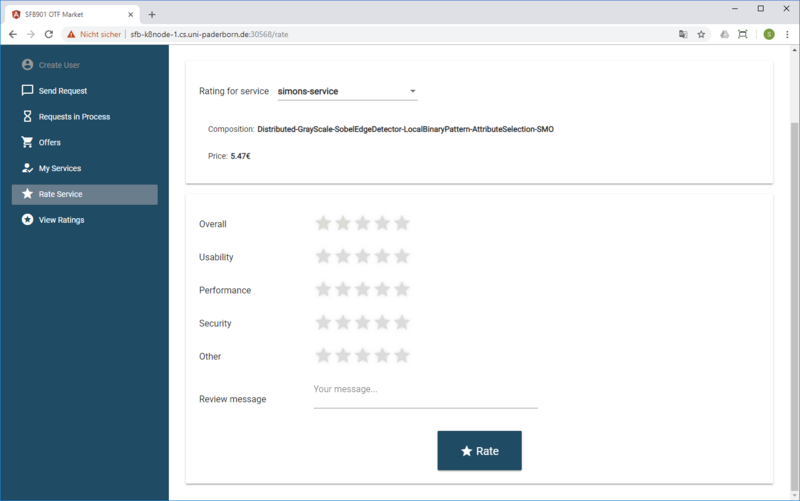Give Overall five stars
The image size is (800, 501).
(x=402, y=223)
